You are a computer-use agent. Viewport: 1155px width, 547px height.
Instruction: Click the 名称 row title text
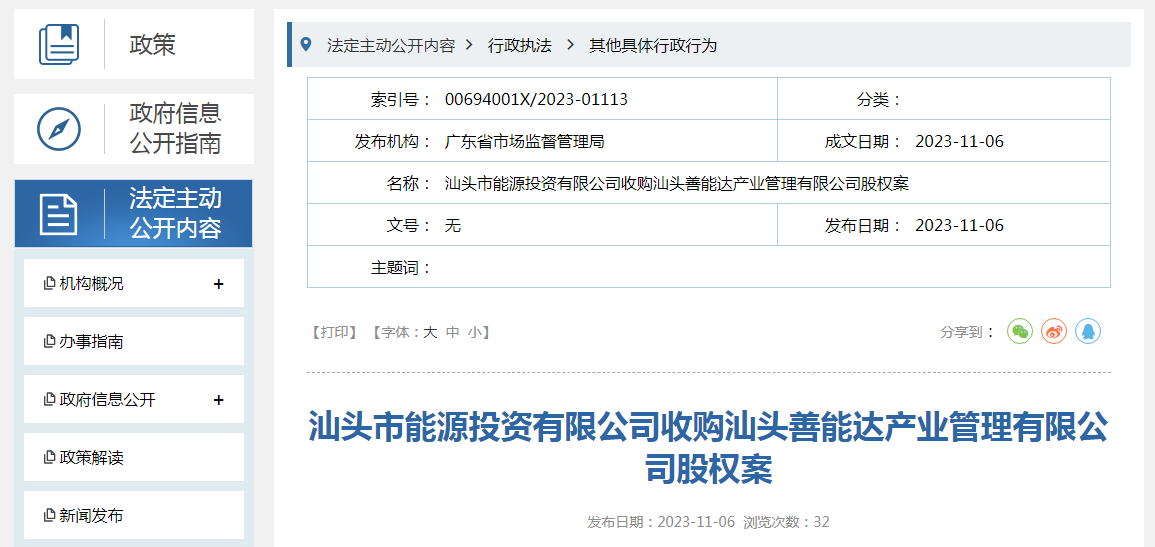677,183
